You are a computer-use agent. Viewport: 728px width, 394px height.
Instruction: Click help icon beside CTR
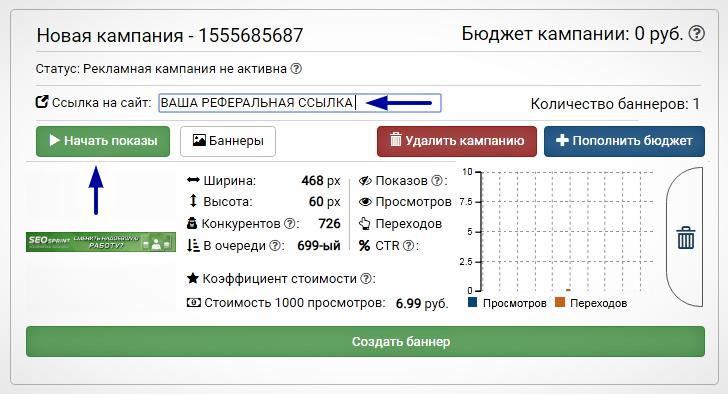click(x=408, y=245)
